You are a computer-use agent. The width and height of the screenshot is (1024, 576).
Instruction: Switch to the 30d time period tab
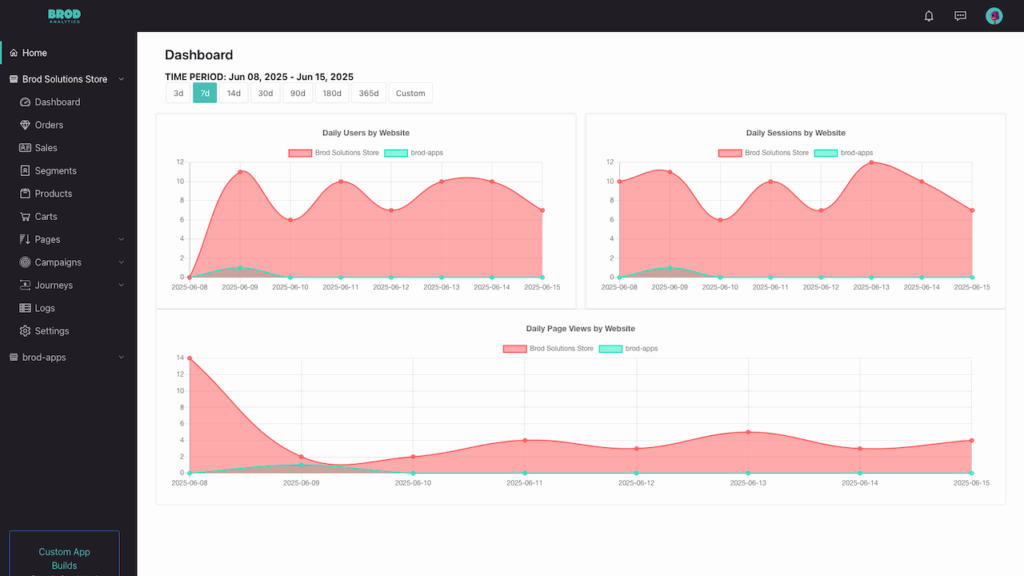tap(264, 92)
